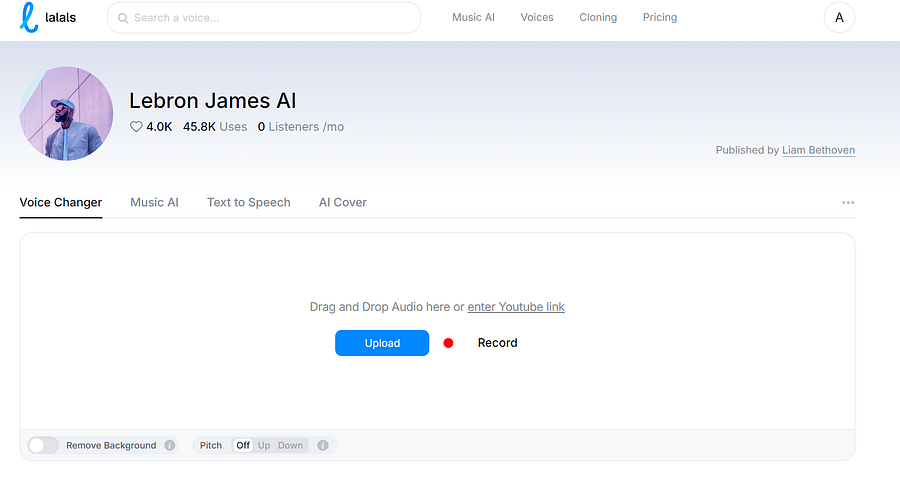Open the enter Youtube link

pos(516,307)
